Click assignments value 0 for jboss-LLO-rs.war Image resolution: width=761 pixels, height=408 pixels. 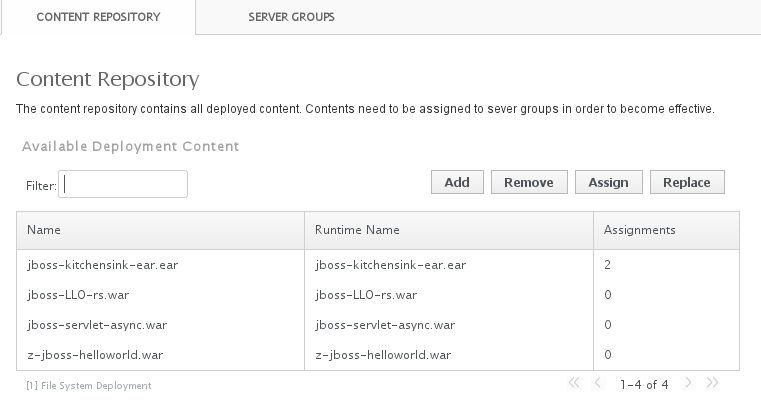608,295
